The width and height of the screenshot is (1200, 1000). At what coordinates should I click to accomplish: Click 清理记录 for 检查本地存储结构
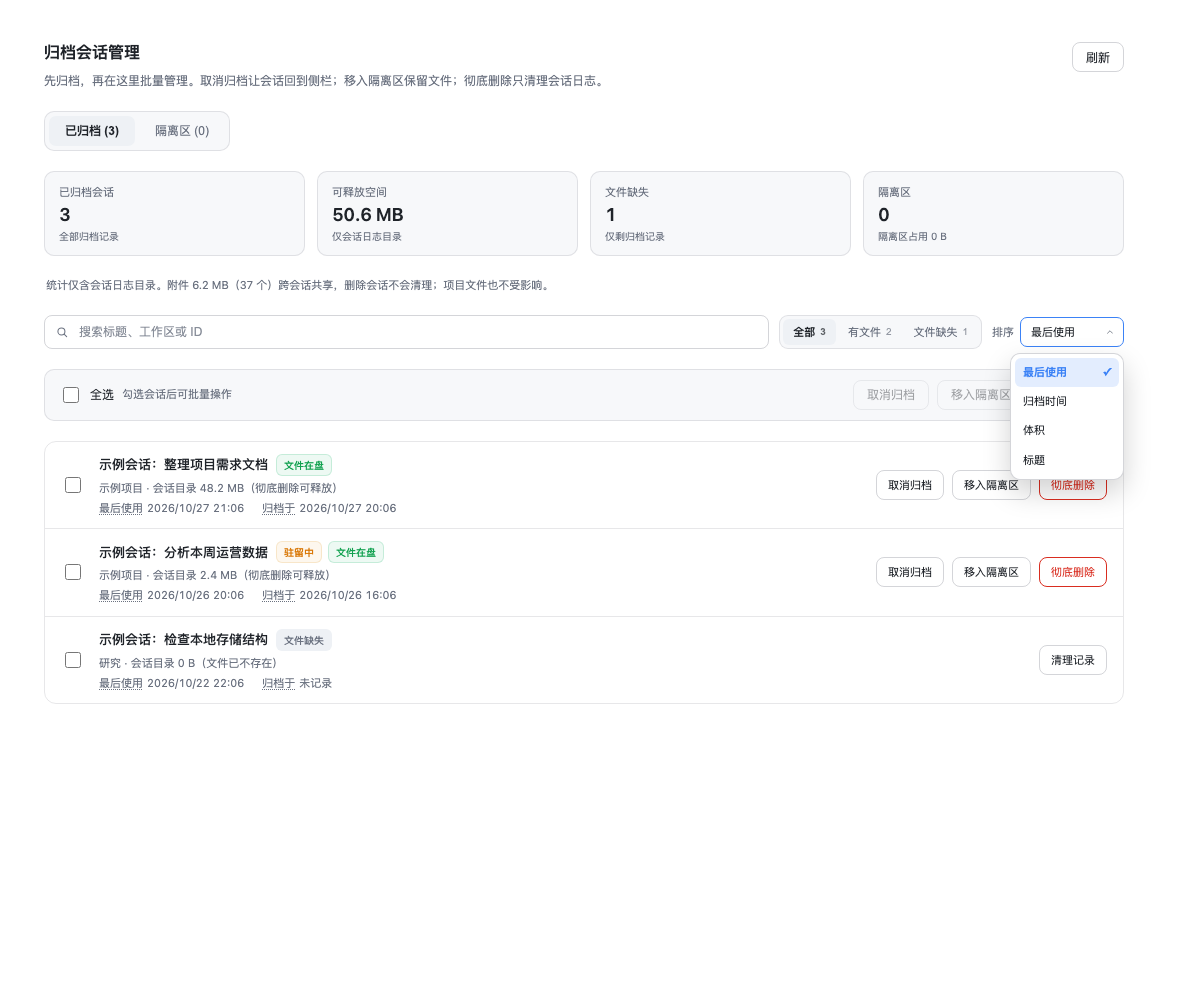[x=1073, y=660]
